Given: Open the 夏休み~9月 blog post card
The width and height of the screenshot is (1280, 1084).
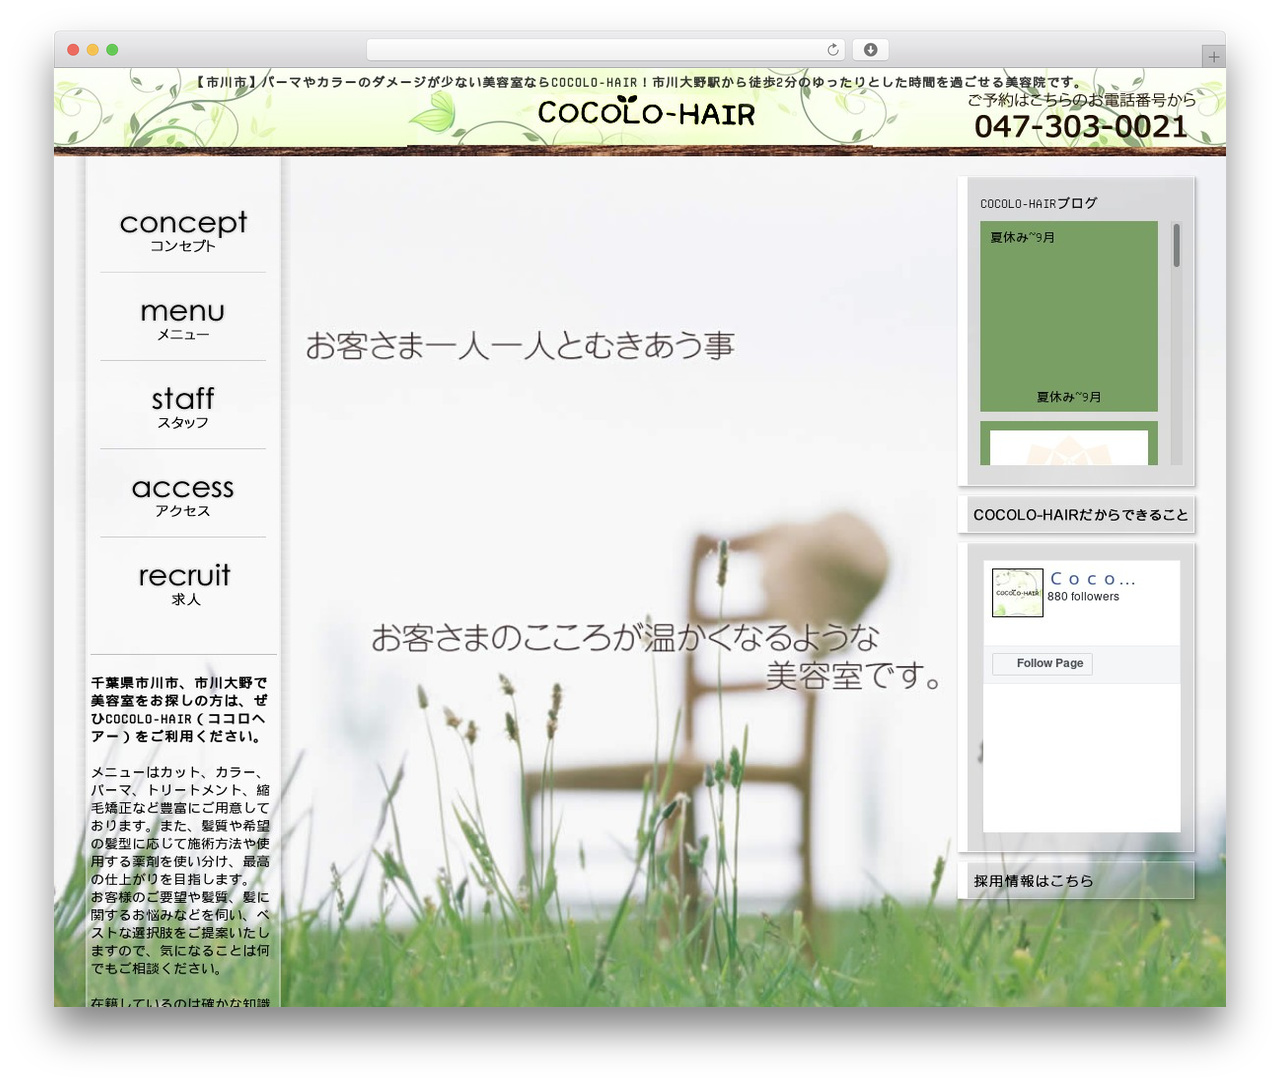Looking at the screenshot, I should coord(1069,316).
